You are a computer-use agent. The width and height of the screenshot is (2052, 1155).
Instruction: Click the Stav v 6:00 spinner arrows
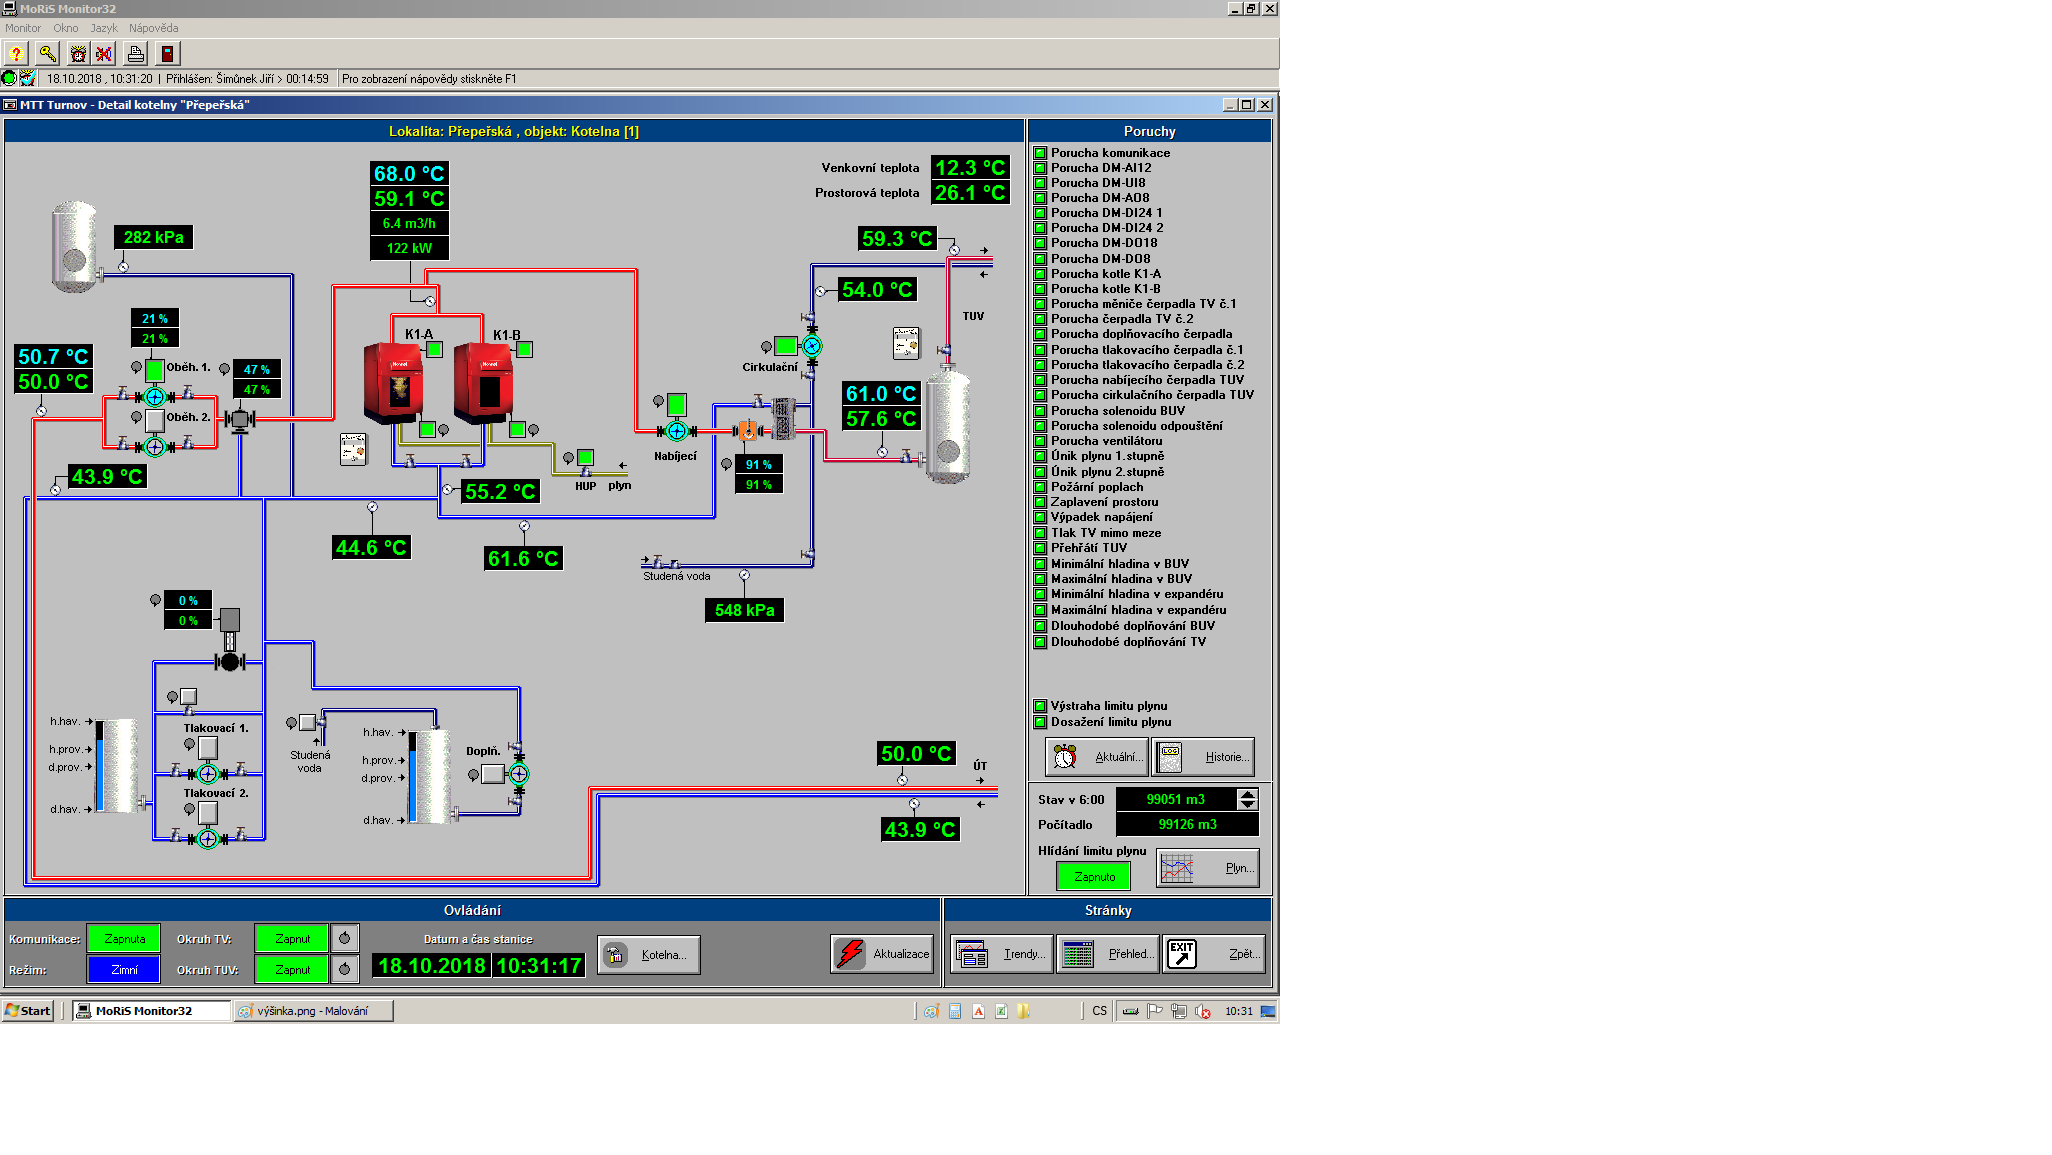coord(1247,799)
